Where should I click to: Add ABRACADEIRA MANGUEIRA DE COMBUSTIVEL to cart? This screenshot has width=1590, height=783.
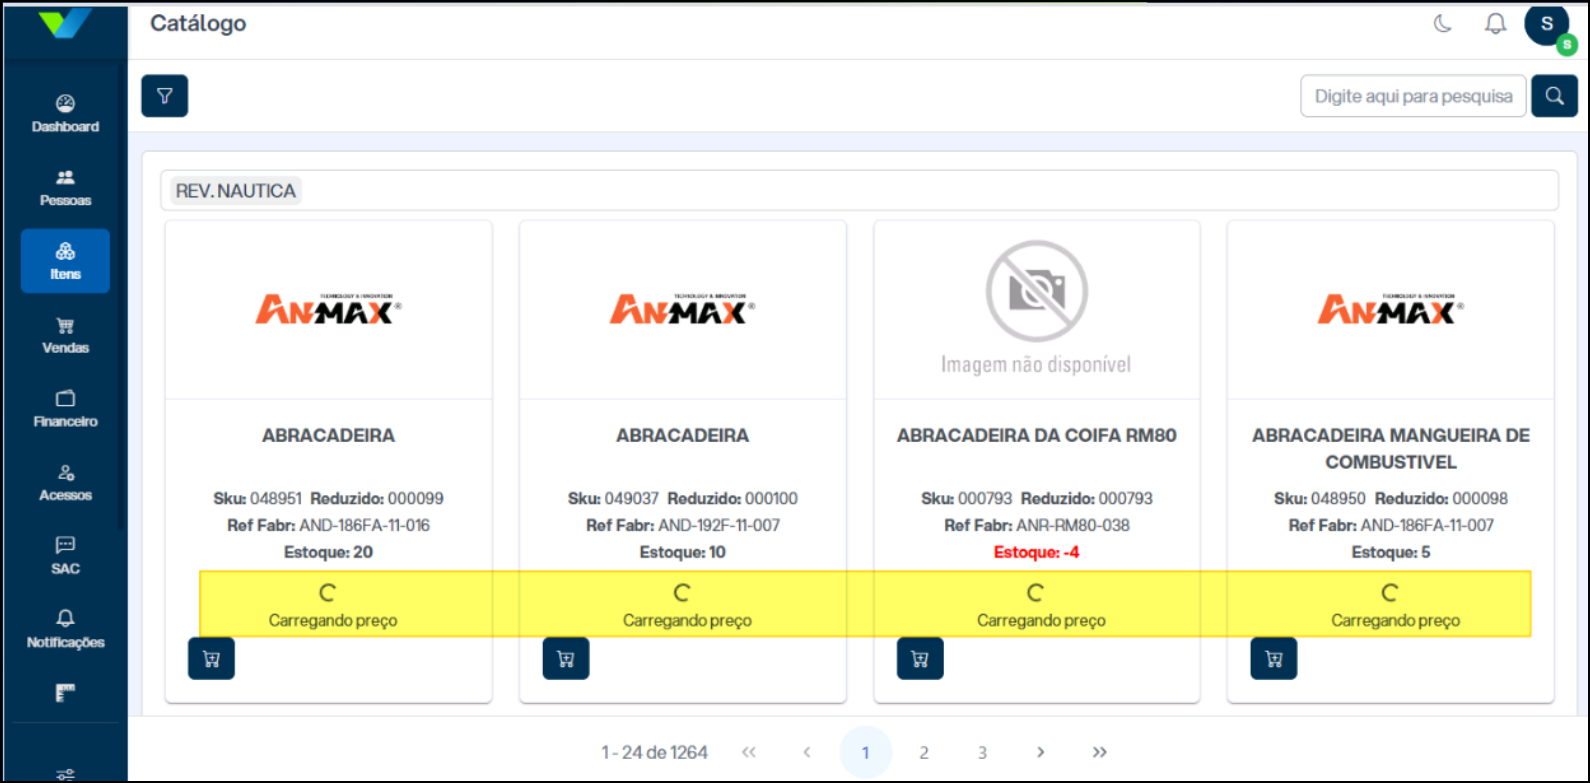pos(1274,659)
